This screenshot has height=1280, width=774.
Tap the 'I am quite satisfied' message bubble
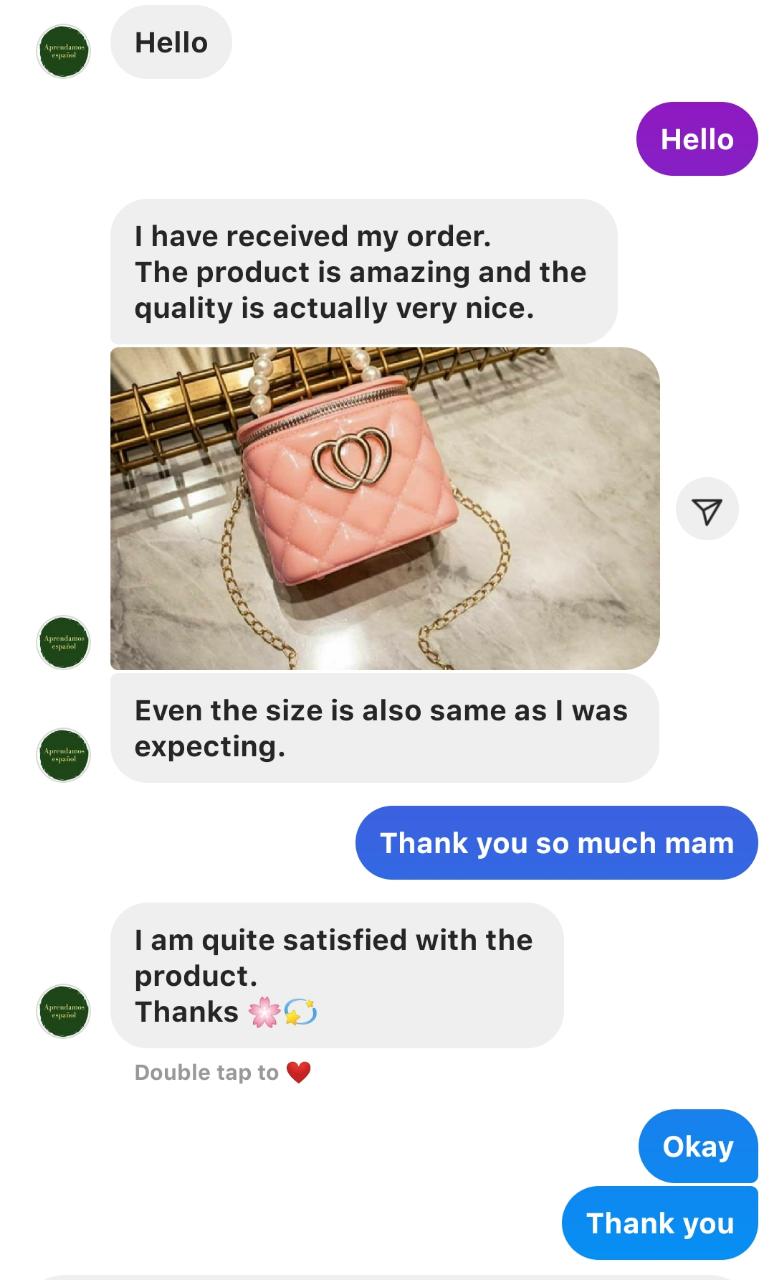pos(337,975)
